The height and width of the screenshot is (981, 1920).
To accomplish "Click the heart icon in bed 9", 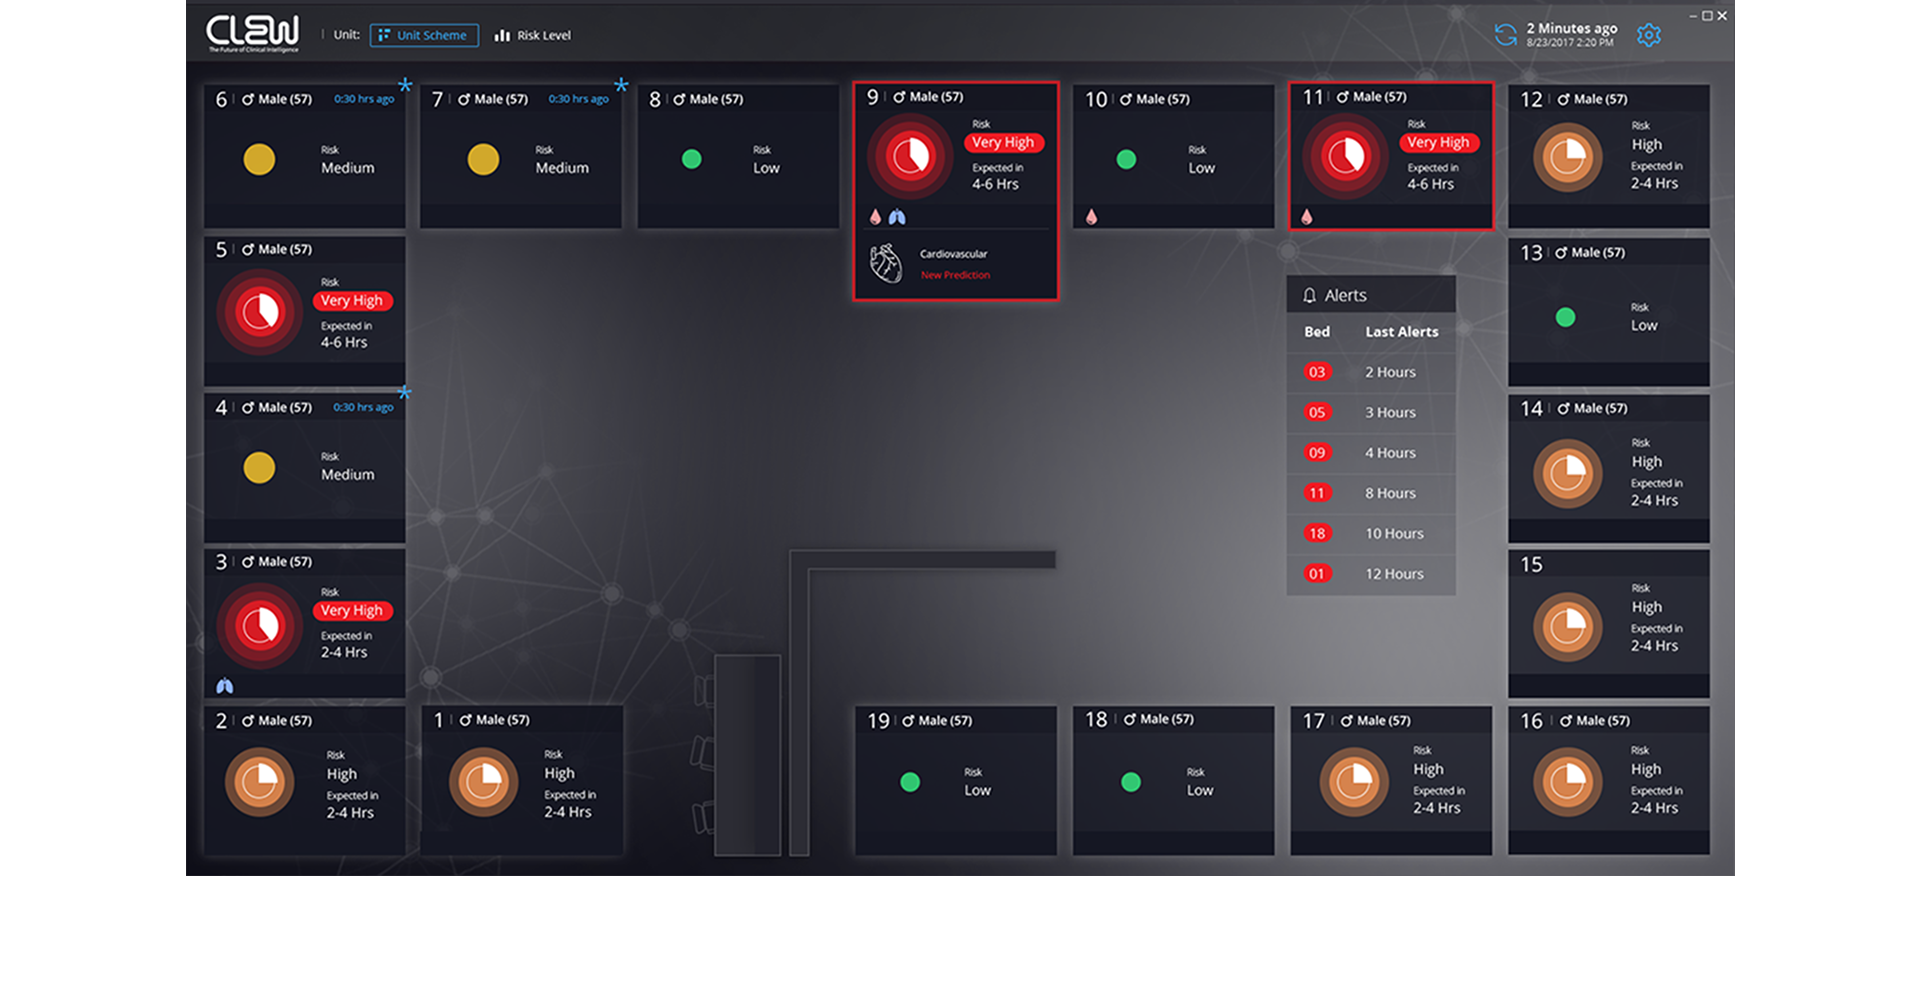I will point(885,264).
